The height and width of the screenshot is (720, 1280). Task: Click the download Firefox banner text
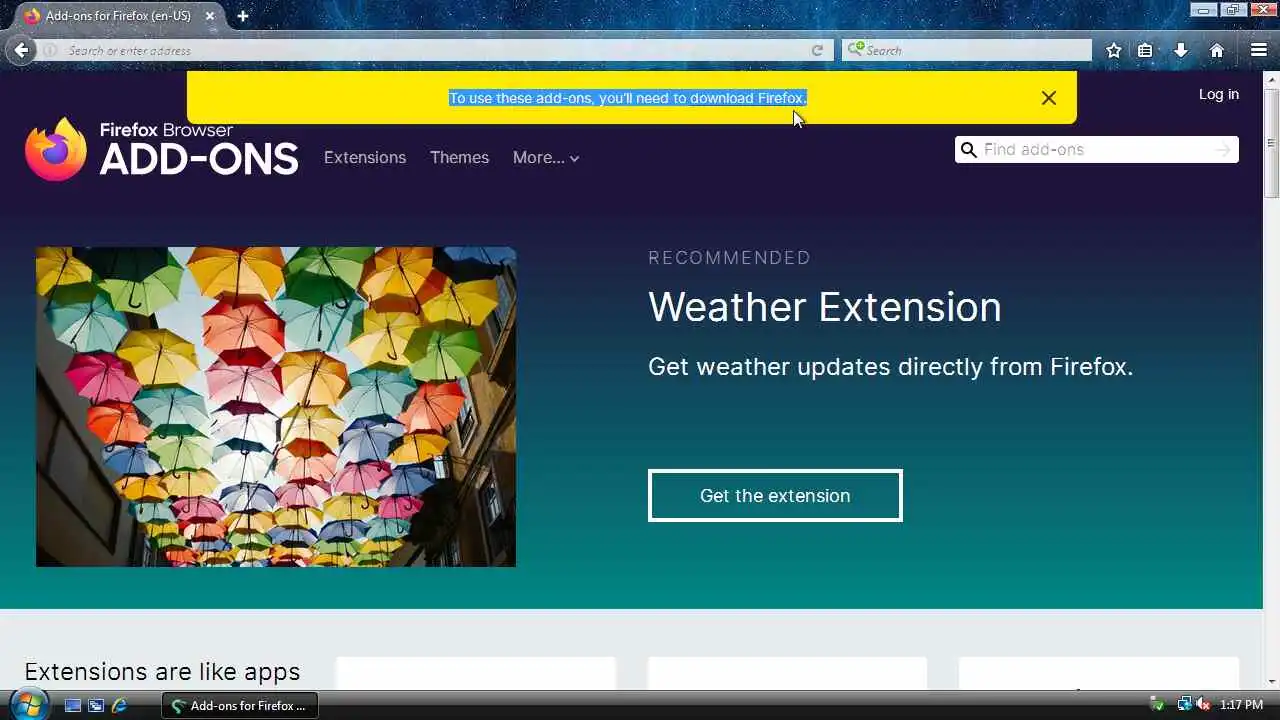(627, 98)
